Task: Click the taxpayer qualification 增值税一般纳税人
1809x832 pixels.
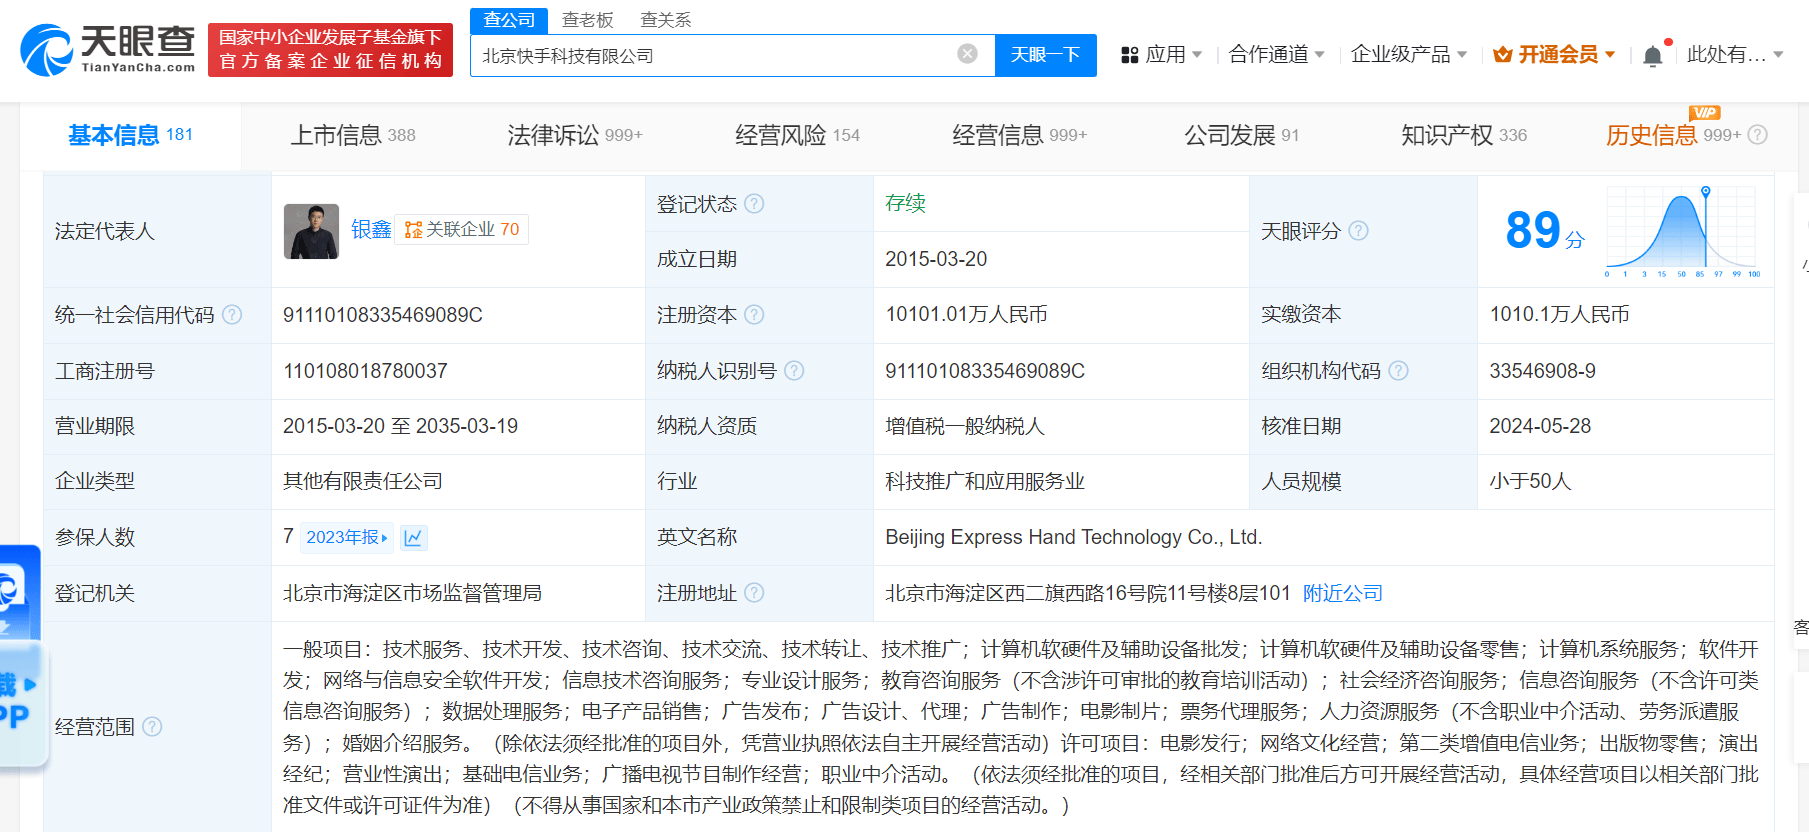Action: point(965,426)
